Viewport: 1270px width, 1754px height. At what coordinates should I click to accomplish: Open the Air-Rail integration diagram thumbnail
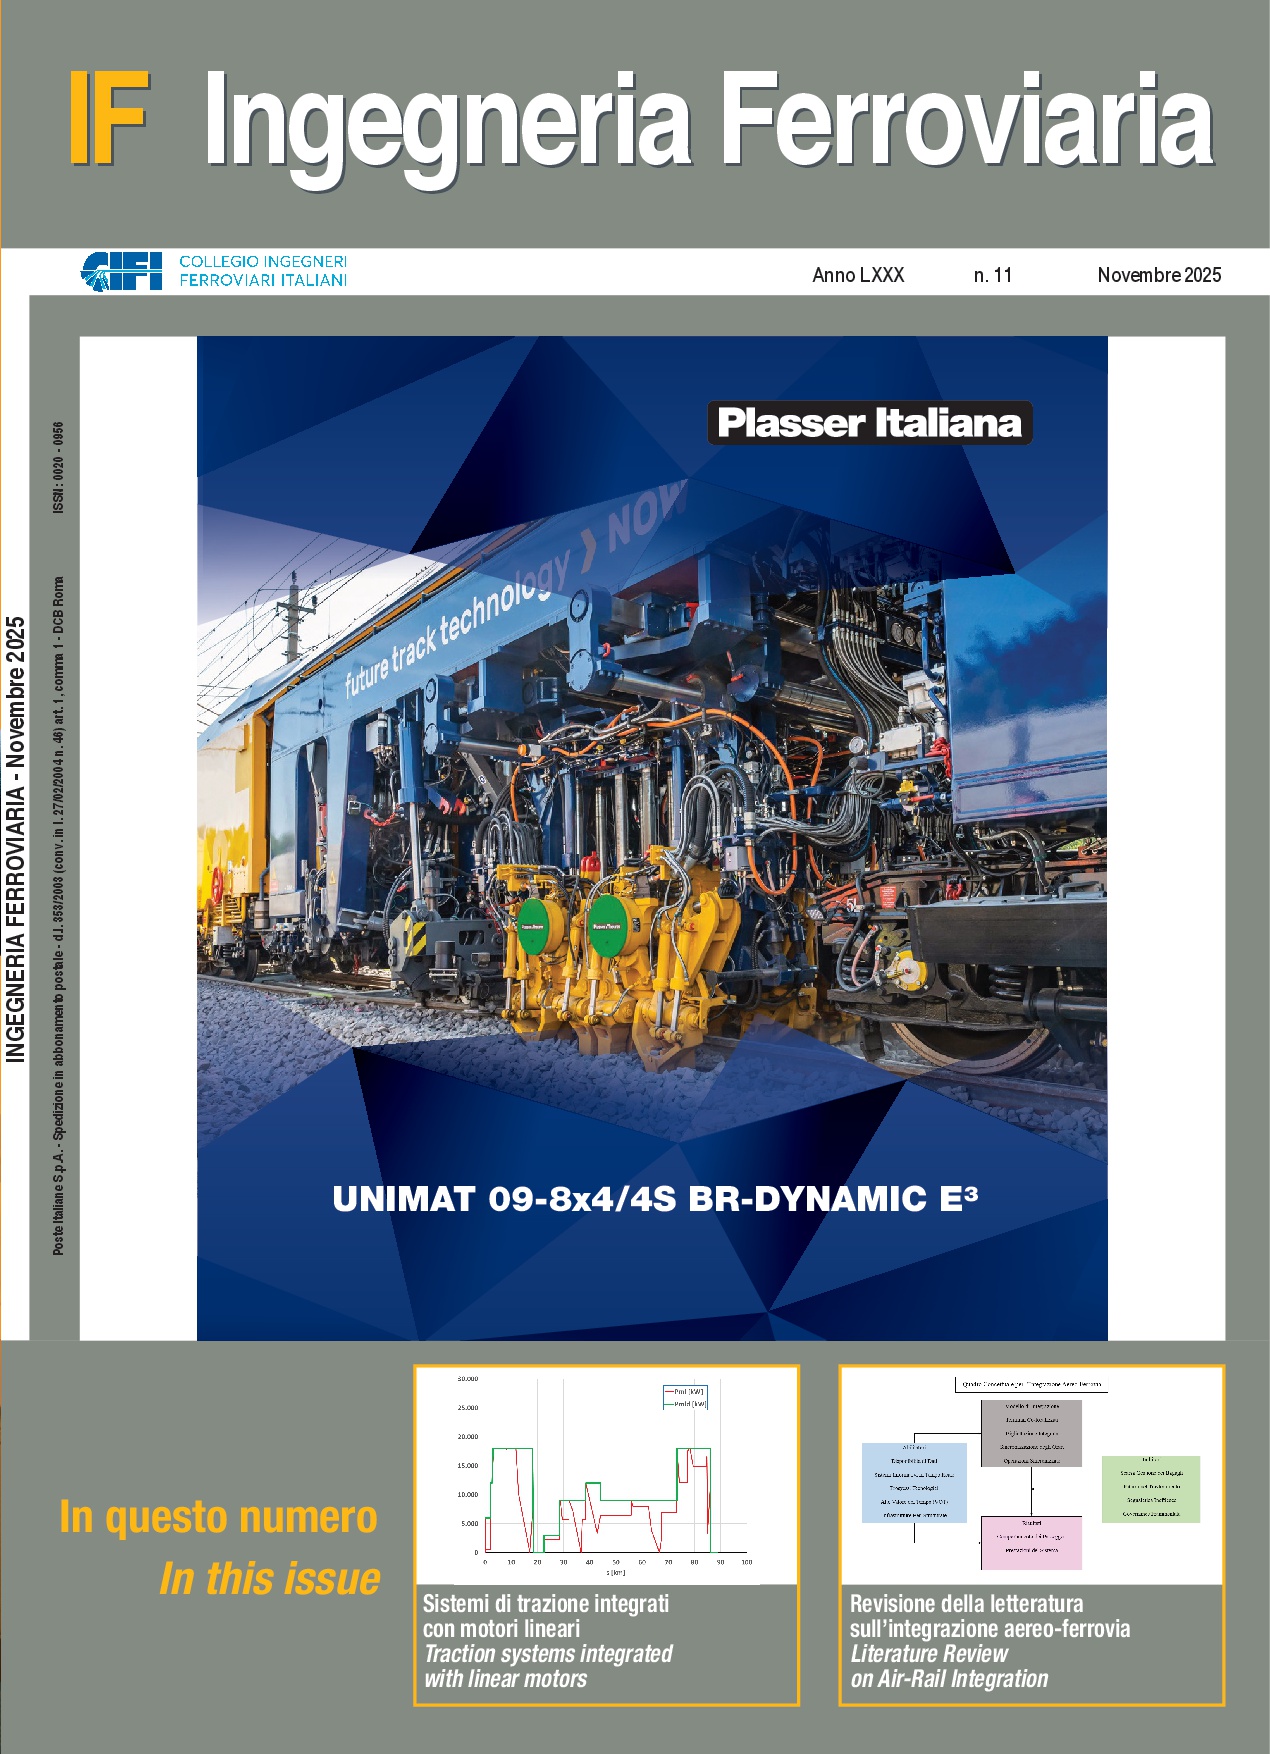[1031, 1475]
